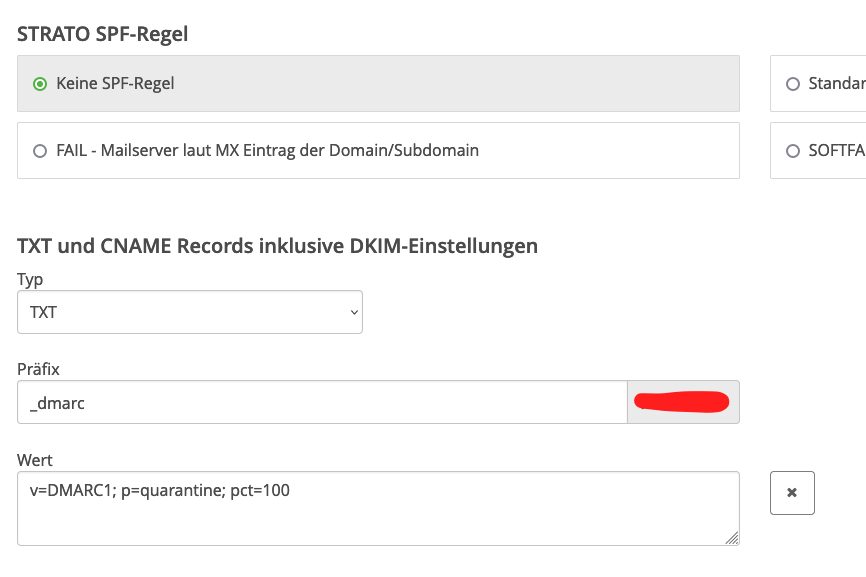The height and width of the screenshot is (577, 866).
Task: Click the chevron arrow in the Typ dropdown
Action: click(x=354, y=313)
